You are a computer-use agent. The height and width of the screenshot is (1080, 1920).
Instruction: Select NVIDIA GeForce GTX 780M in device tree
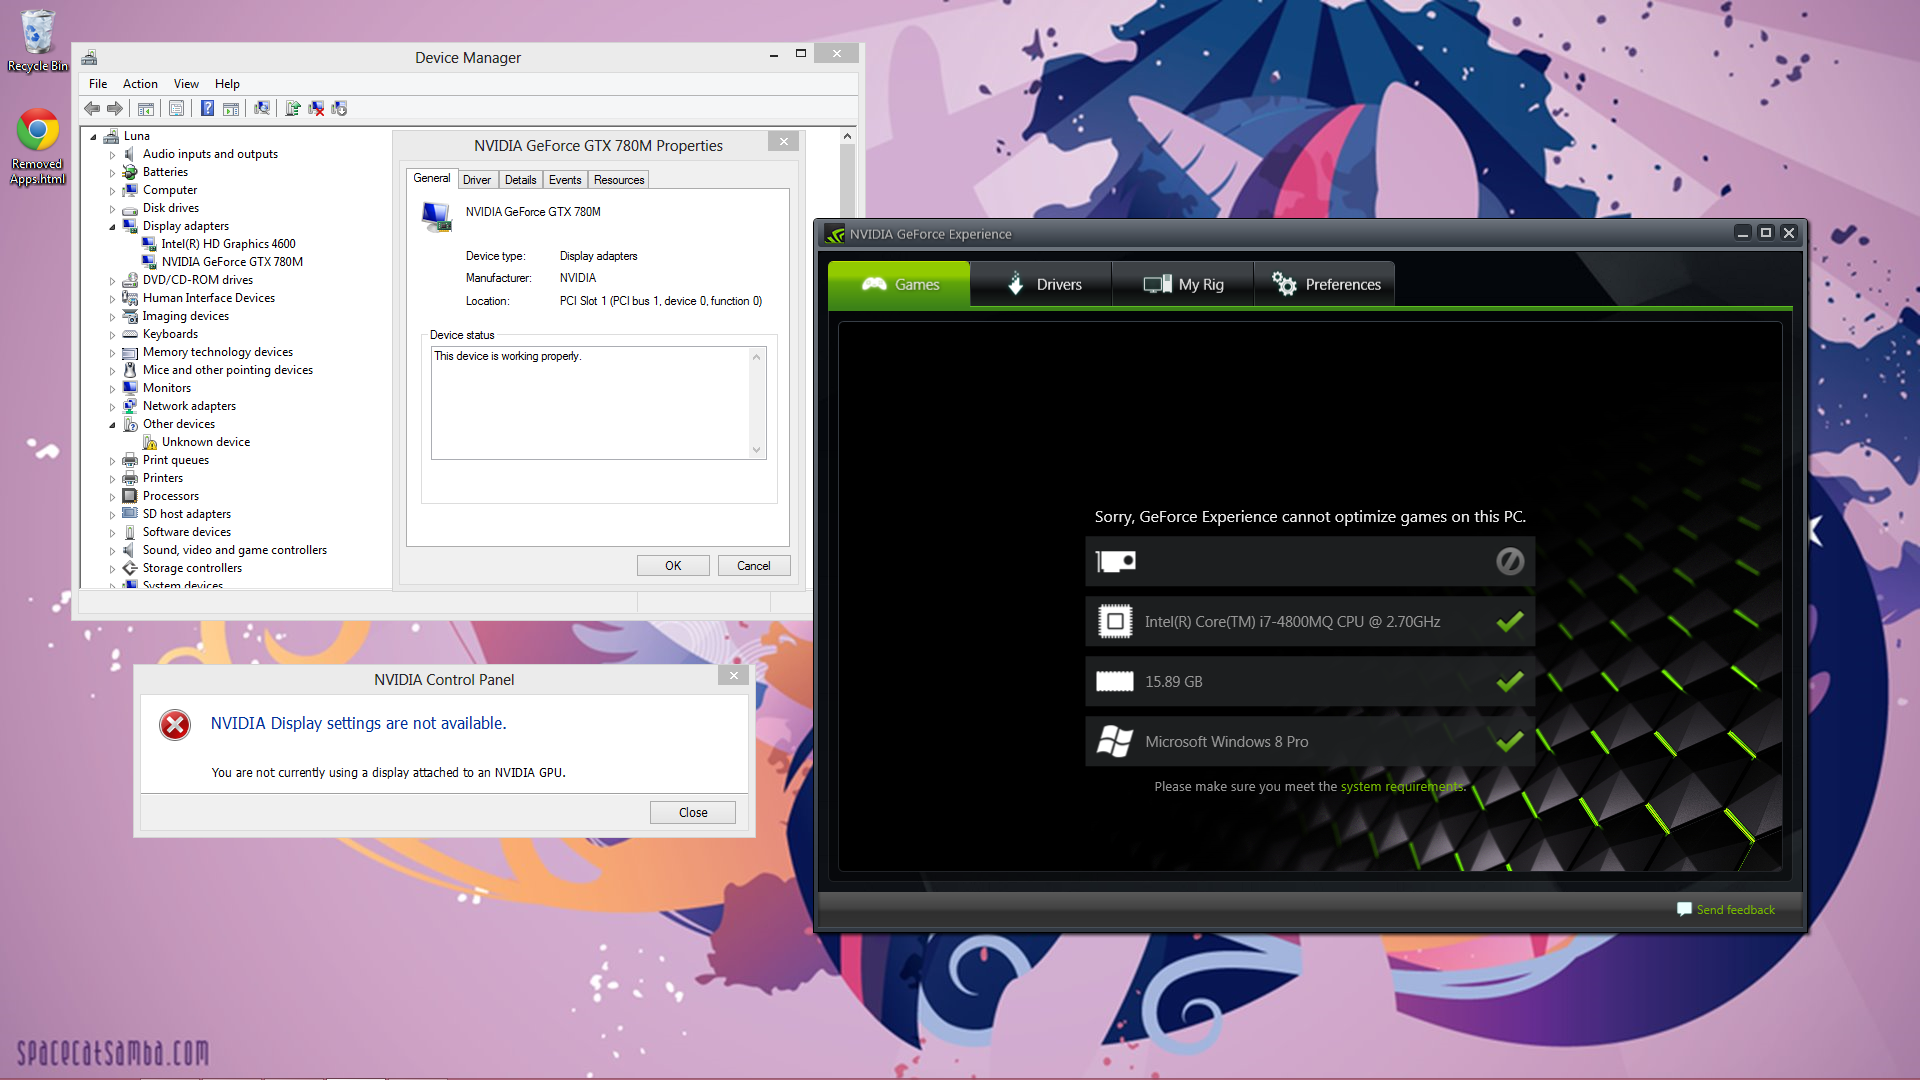(232, 262)
